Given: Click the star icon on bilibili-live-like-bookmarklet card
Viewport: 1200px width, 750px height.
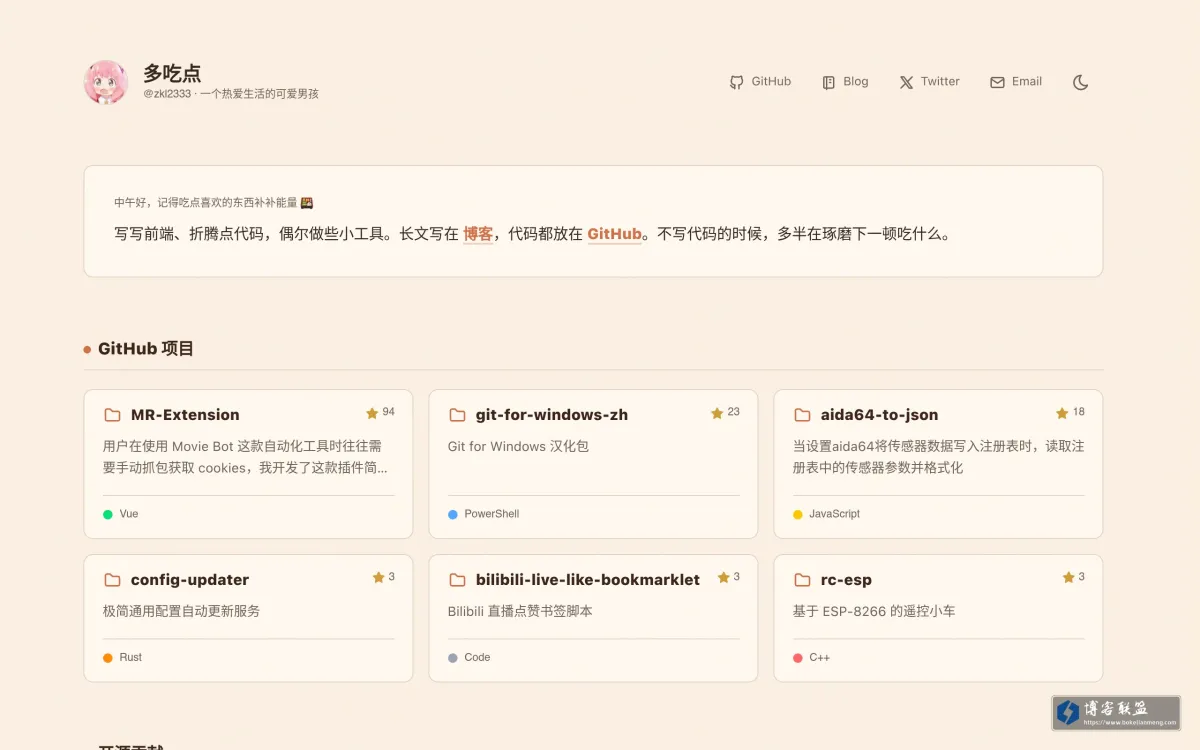Looking at the screenshot, I should point(723,577).
